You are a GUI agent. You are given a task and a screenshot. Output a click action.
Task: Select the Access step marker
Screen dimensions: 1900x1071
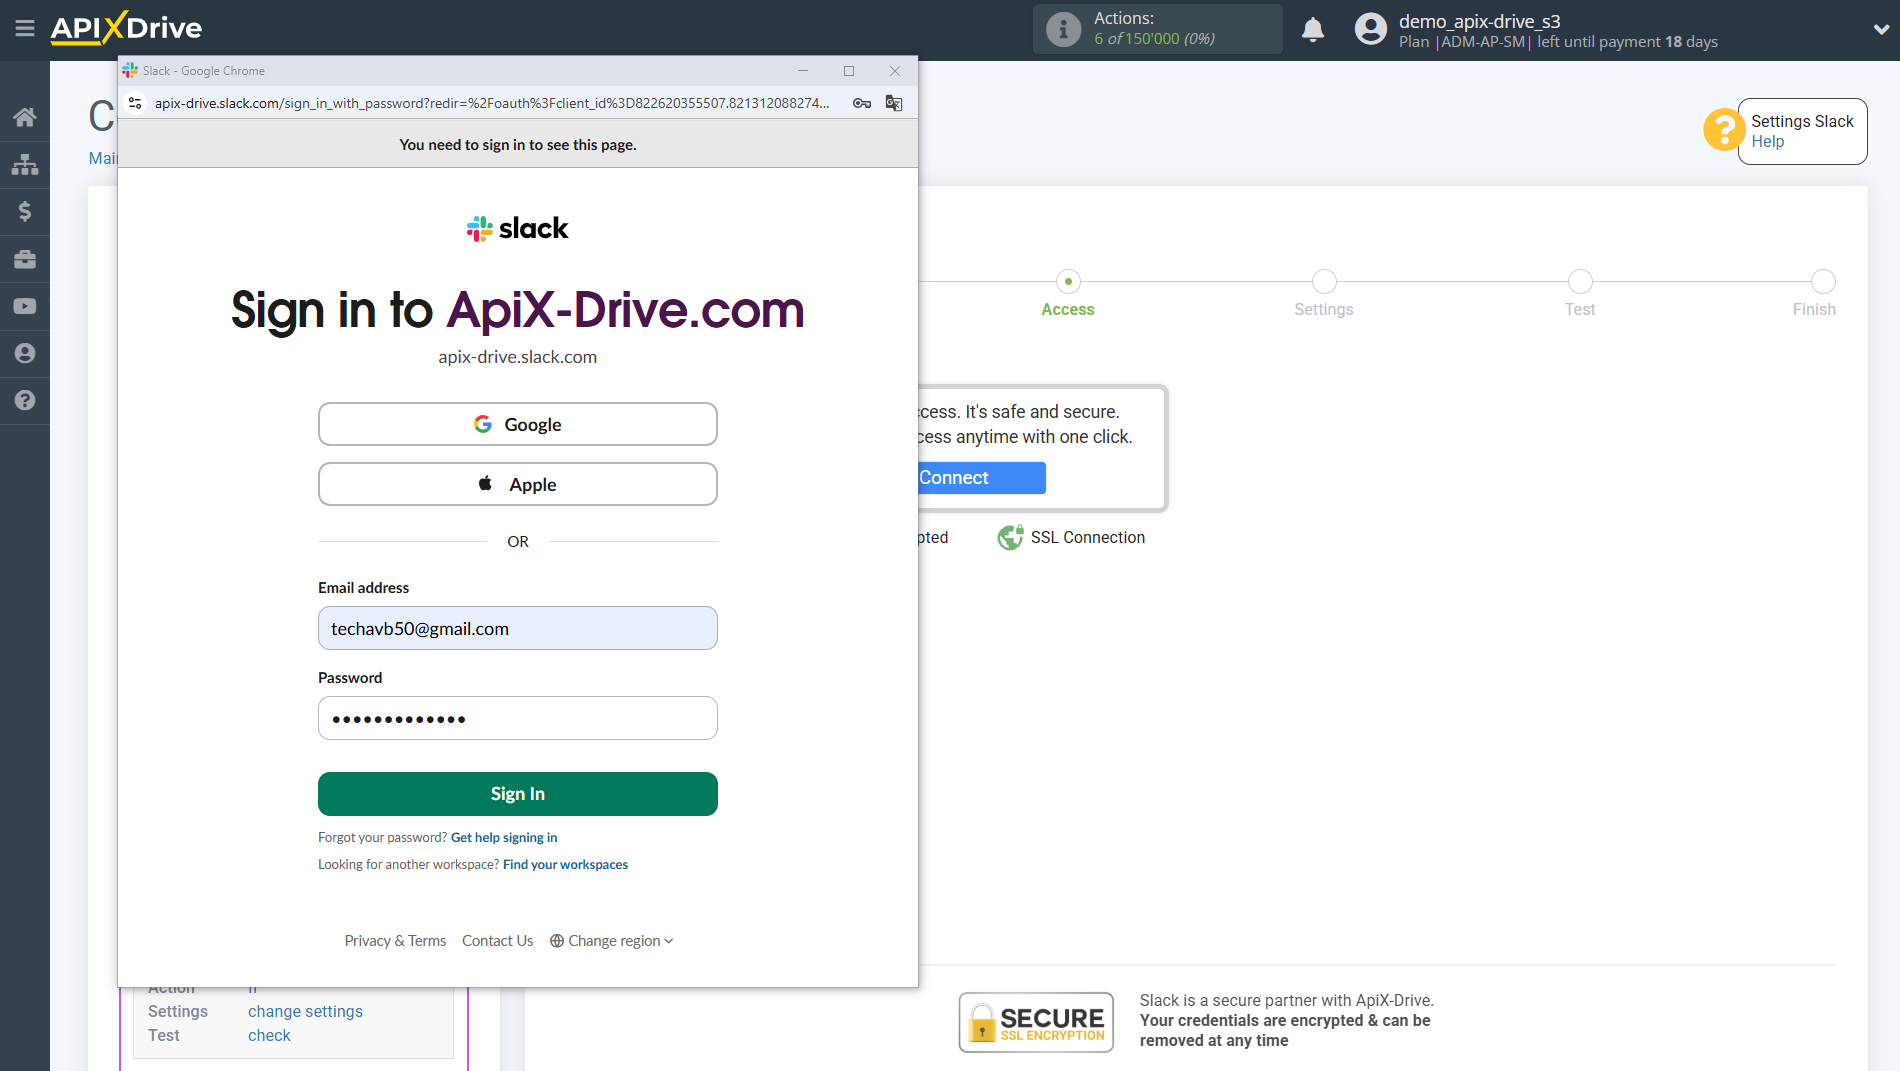[1068, 281]
